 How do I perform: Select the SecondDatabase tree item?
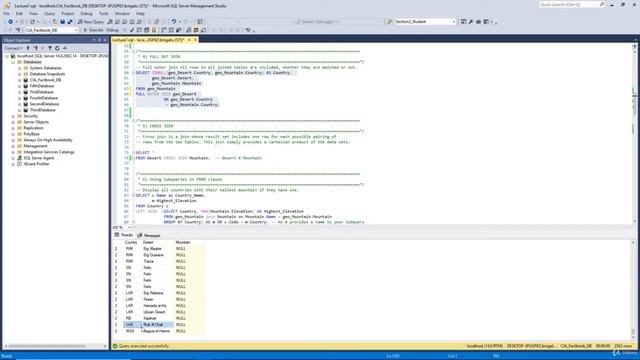pos(44,104)
